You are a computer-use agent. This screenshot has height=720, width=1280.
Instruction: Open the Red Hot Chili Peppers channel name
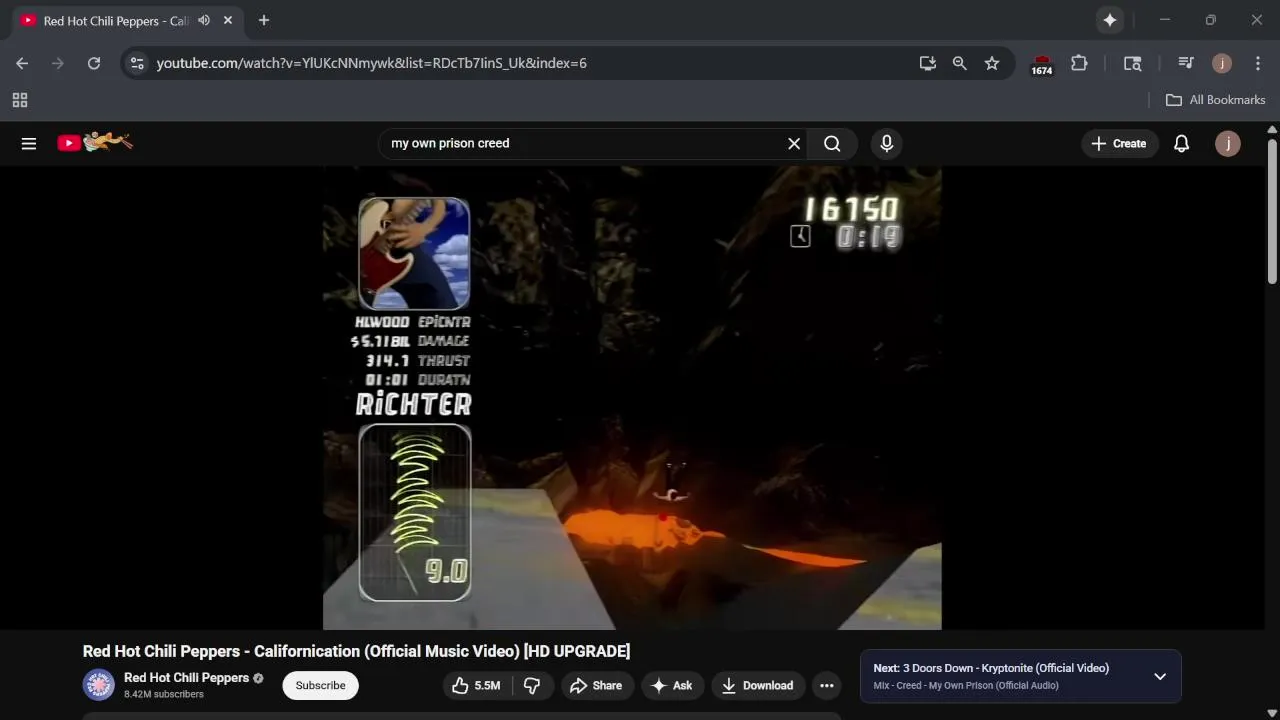[x=187, y=677]
